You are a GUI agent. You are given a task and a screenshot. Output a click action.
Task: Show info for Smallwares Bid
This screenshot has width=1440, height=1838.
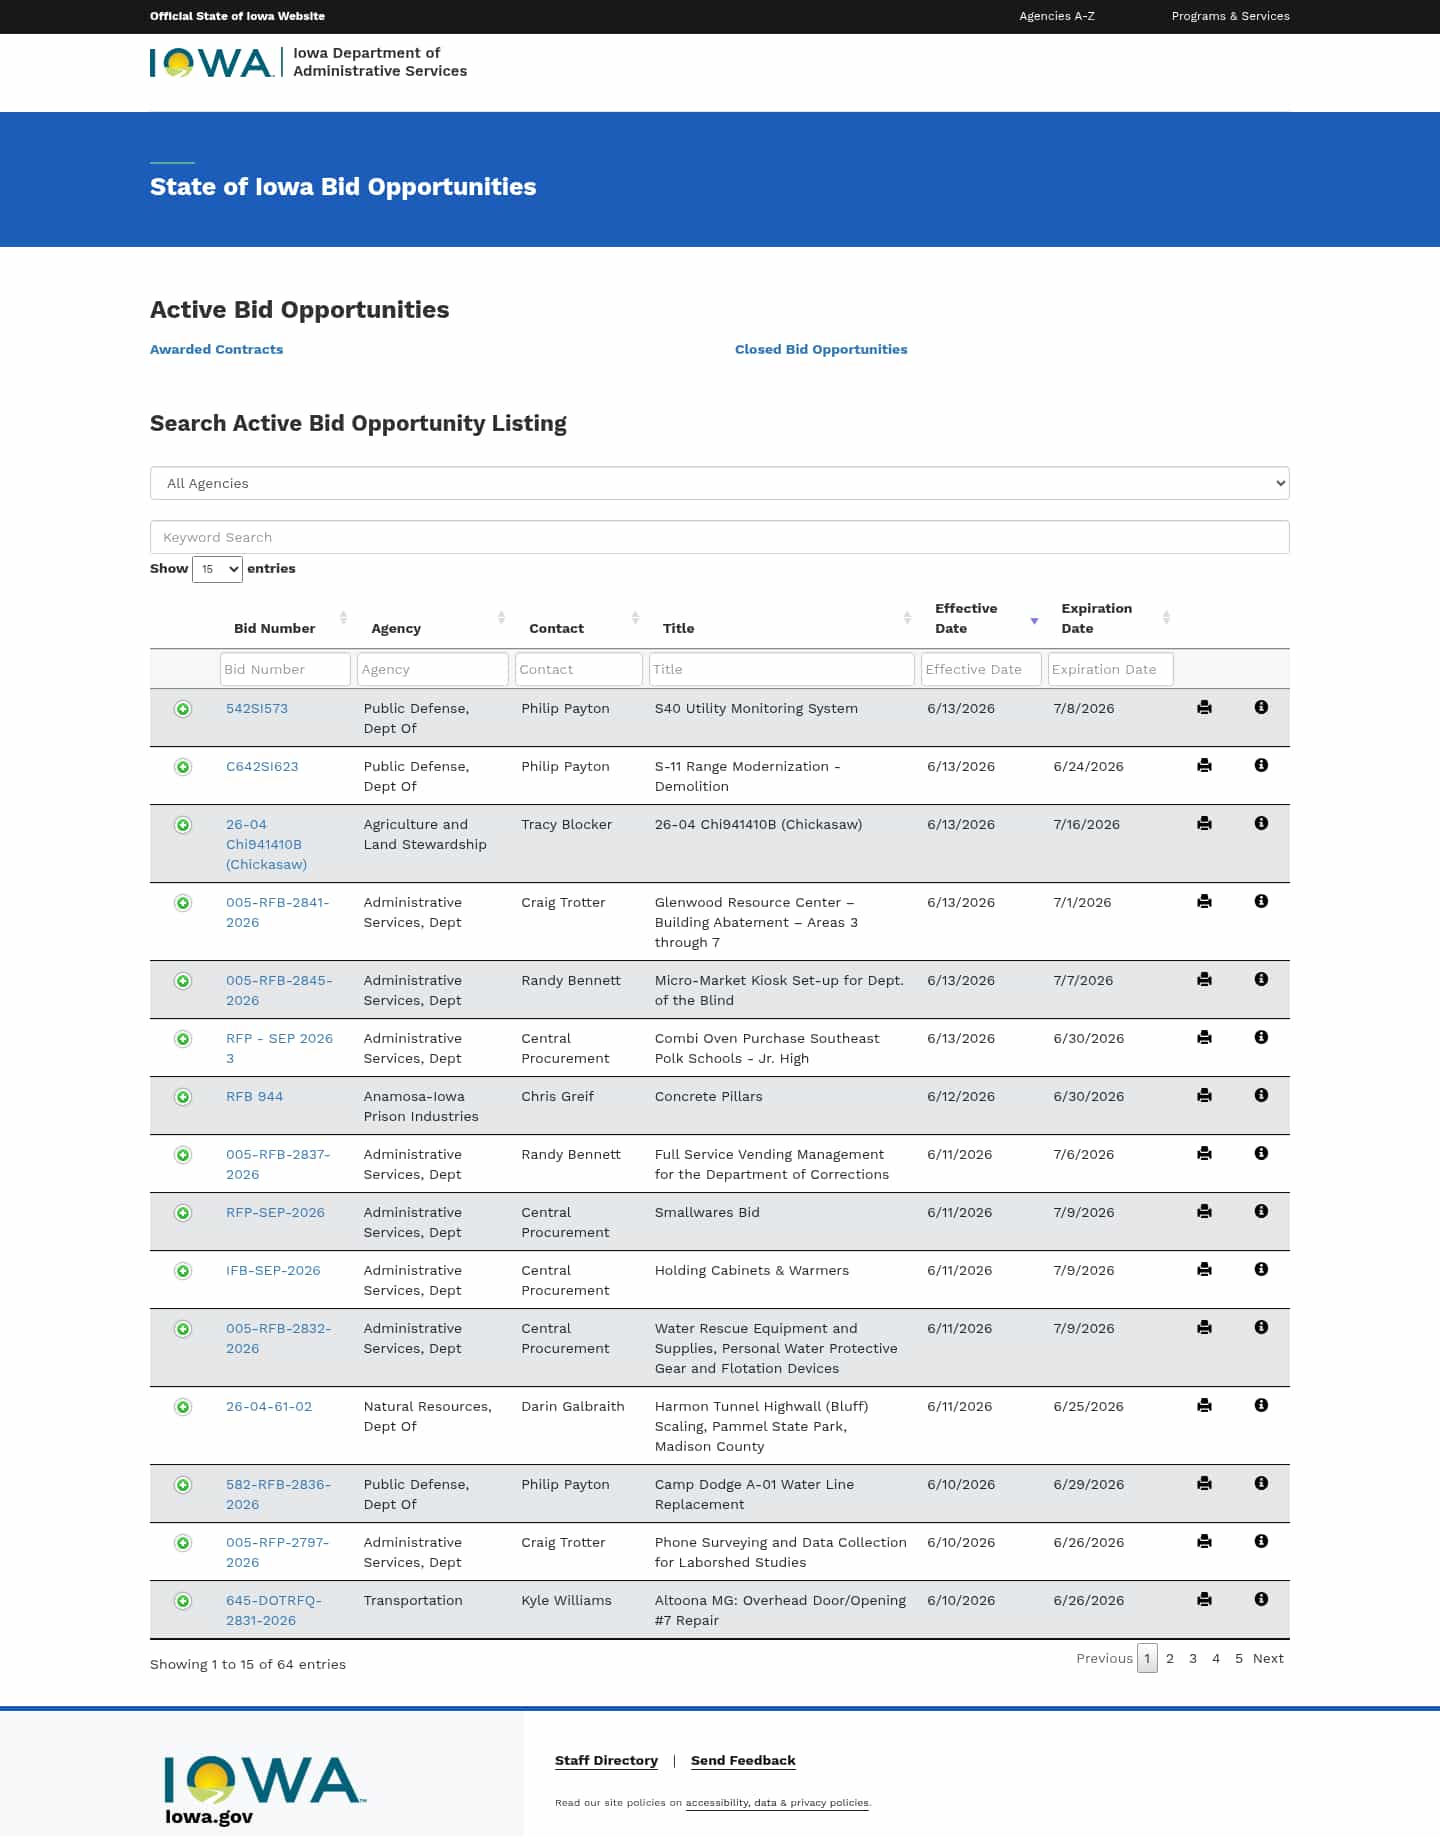pyautogui.click(x=1261, y=1212)
